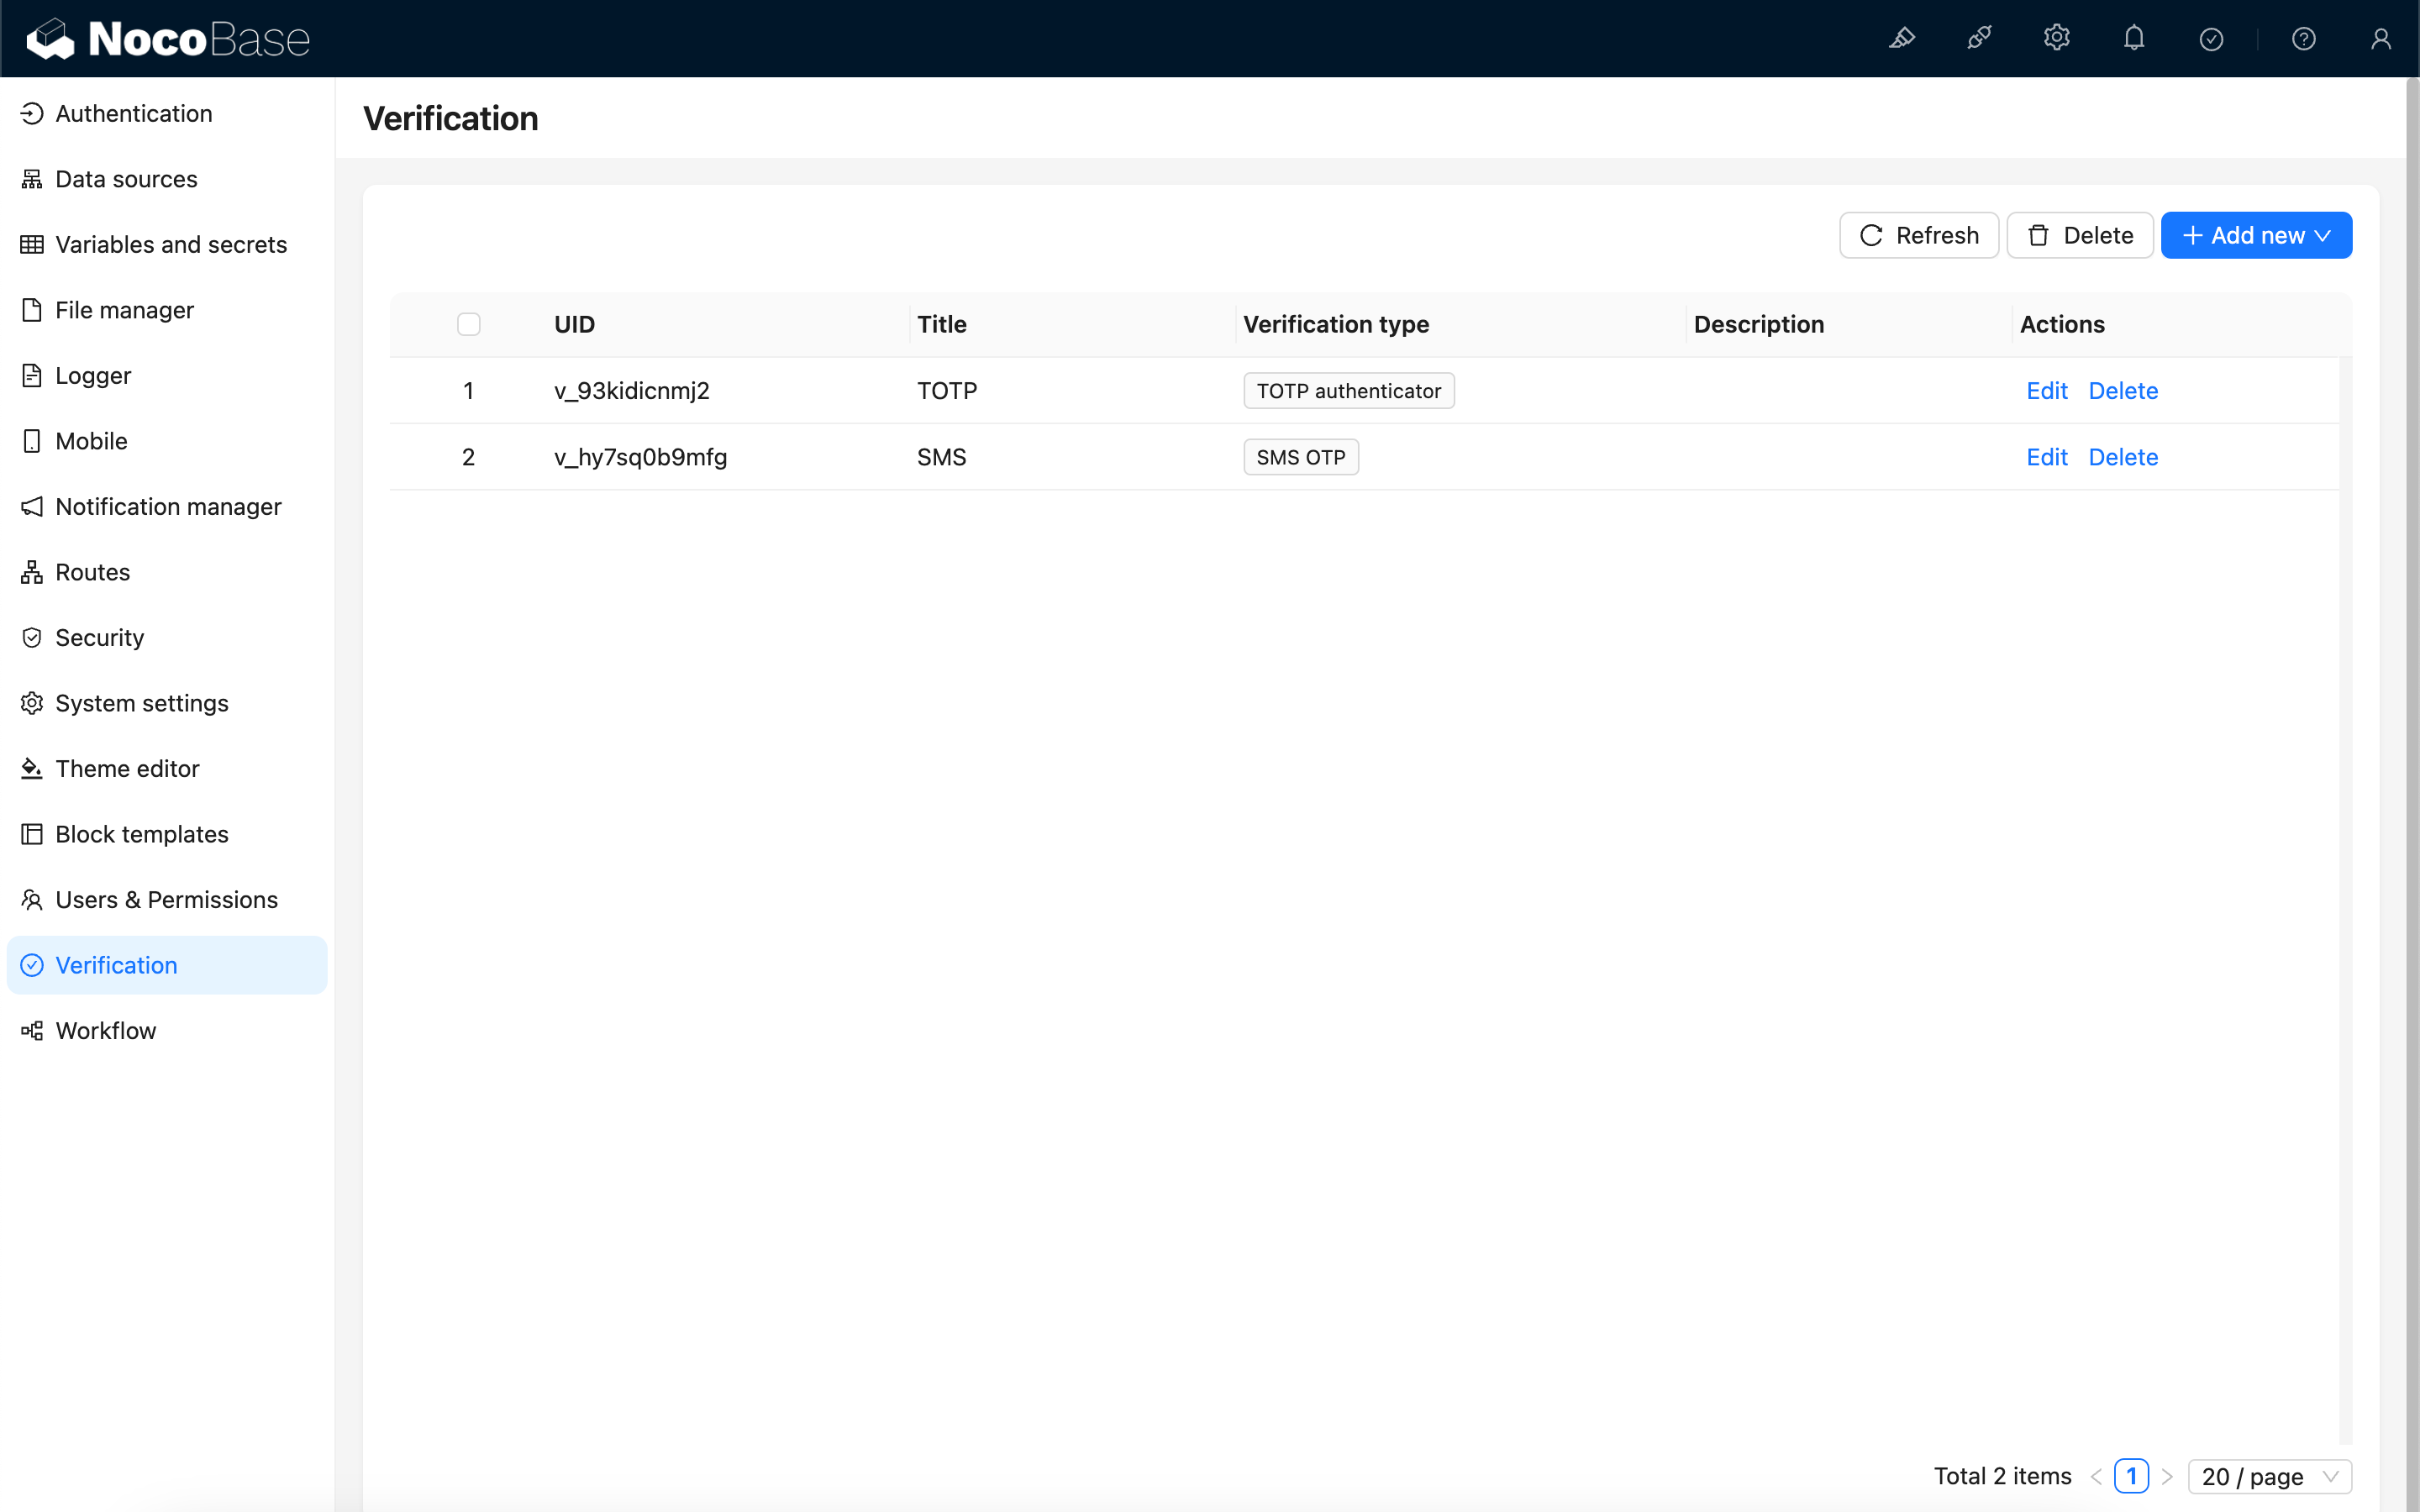The width and height of the screenshot is (2420, 1512).
Task: Edit the TOTP verifier row
Action: (2046, 391)
